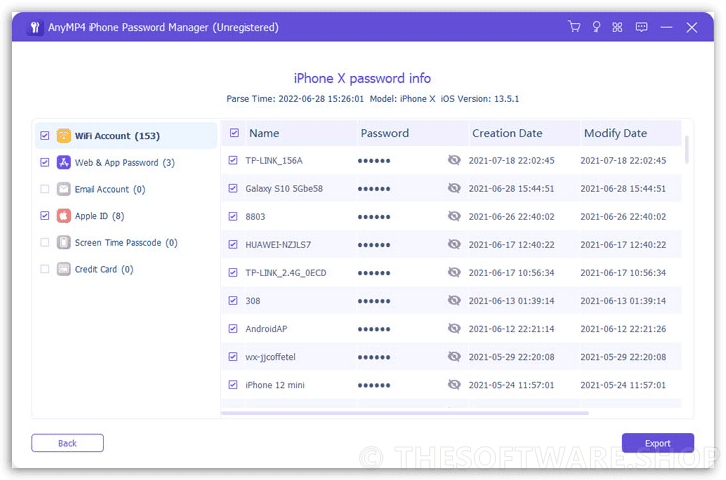Show password for 308 network
726x480 pixels.
454,300
